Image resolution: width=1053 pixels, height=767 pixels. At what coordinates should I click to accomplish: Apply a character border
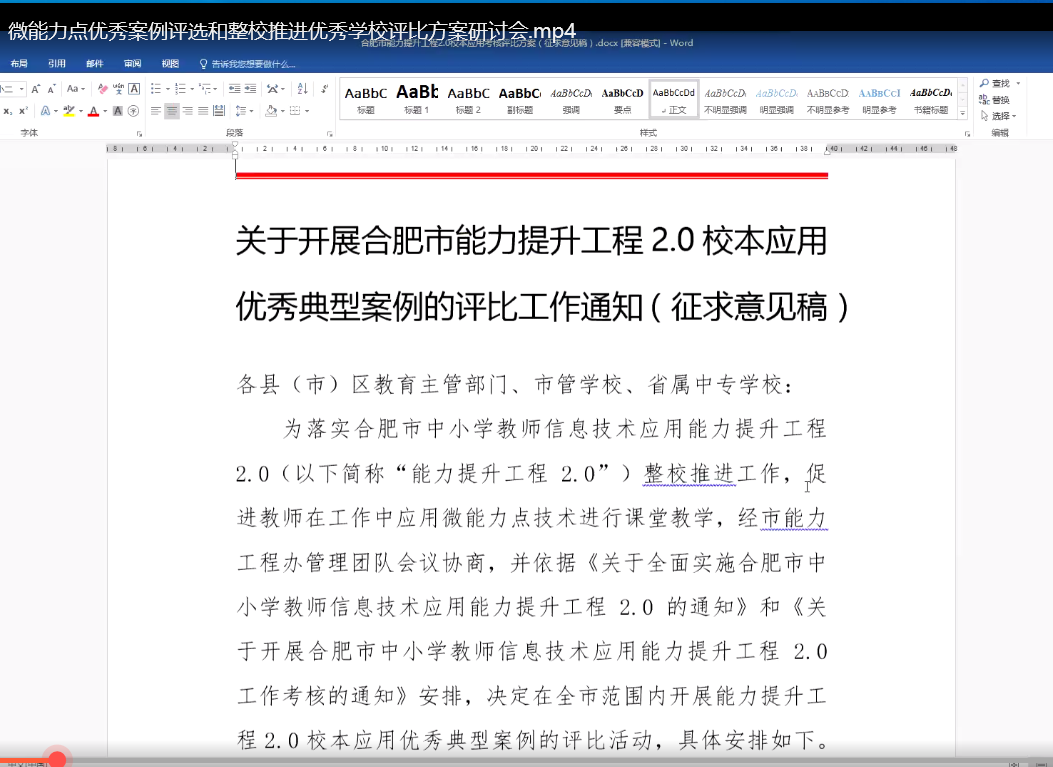pyautogui.click(x=134, y=89)
